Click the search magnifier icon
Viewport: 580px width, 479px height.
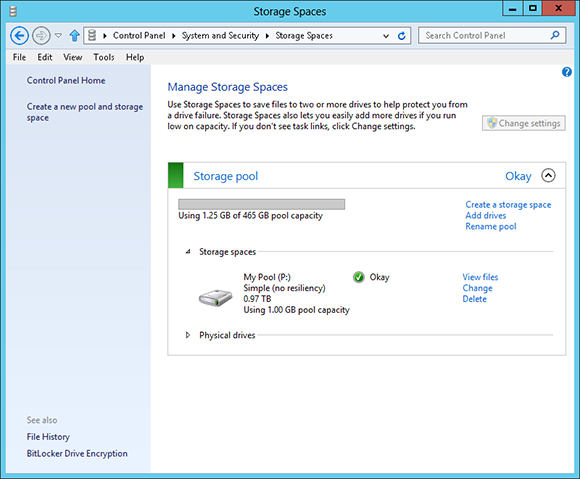tap(555, 36)
